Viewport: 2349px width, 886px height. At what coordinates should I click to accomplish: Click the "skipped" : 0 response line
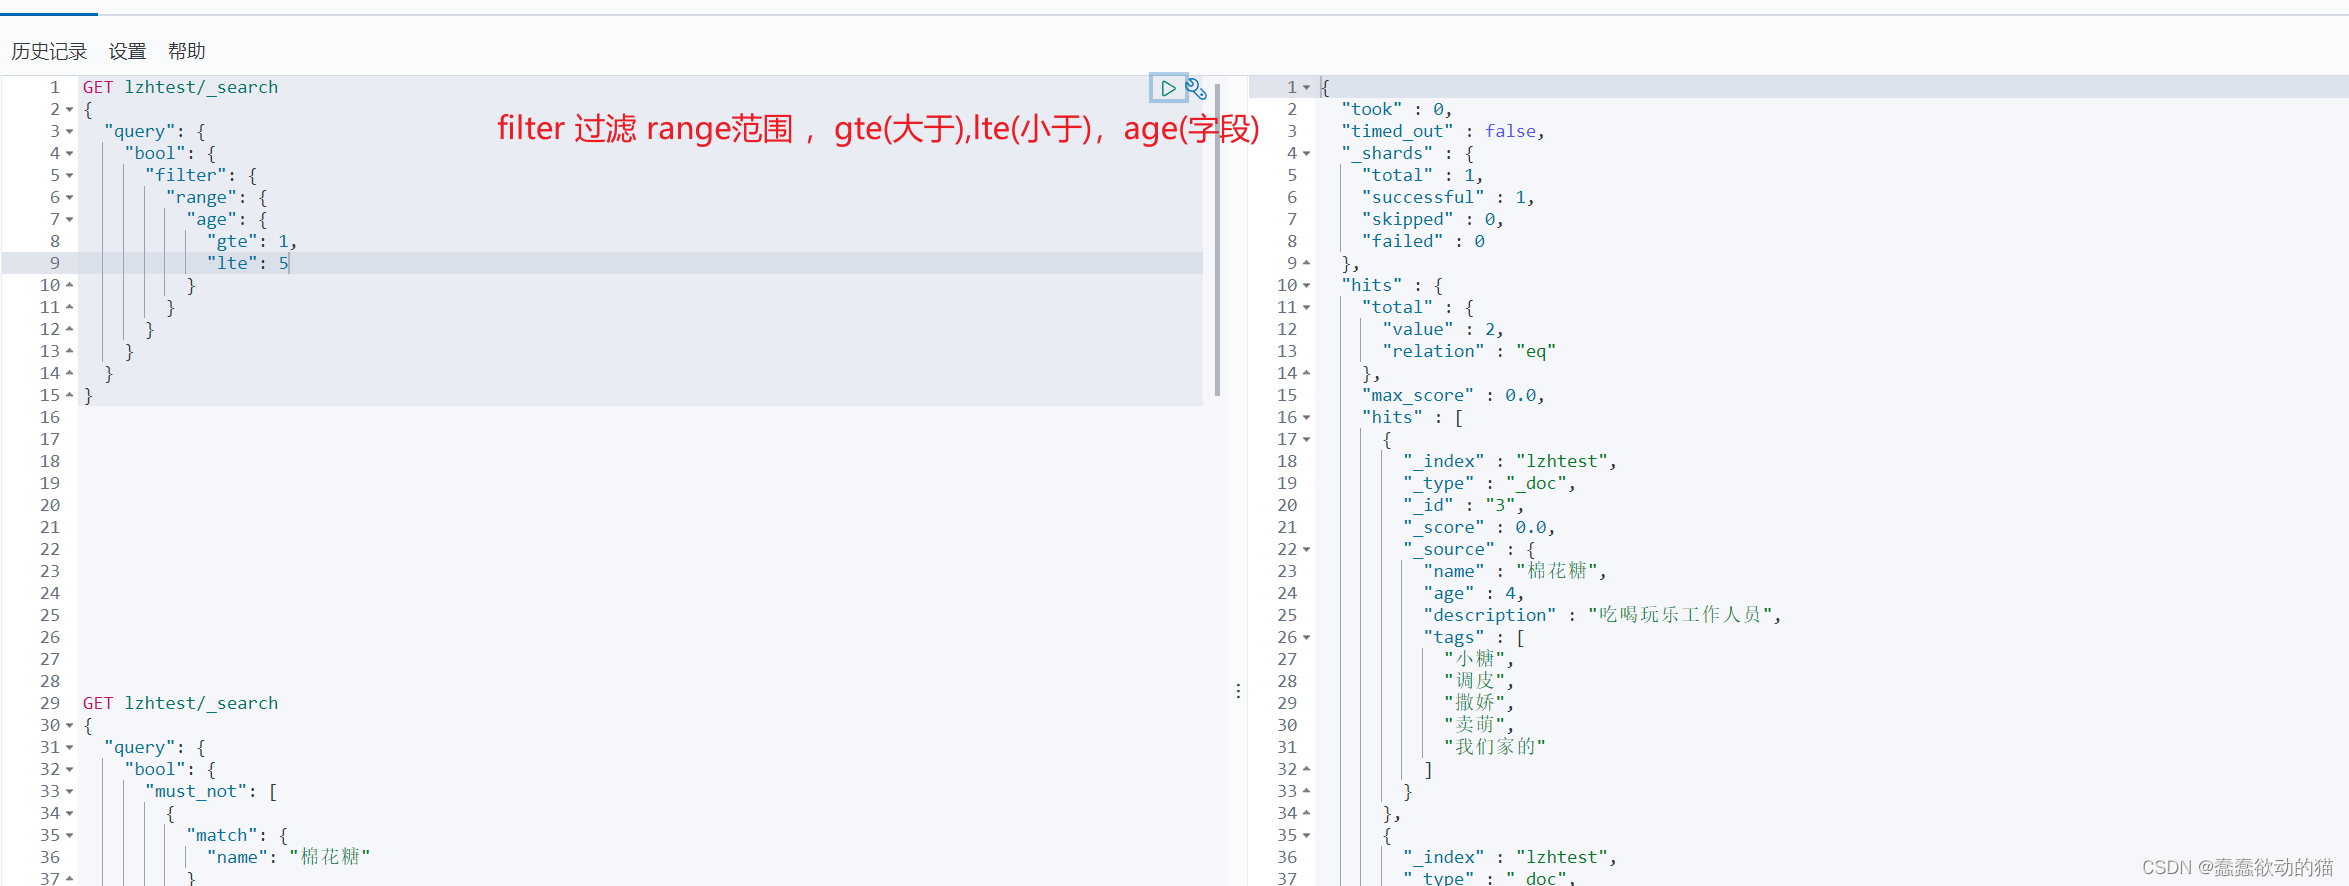click(1432, 219)
